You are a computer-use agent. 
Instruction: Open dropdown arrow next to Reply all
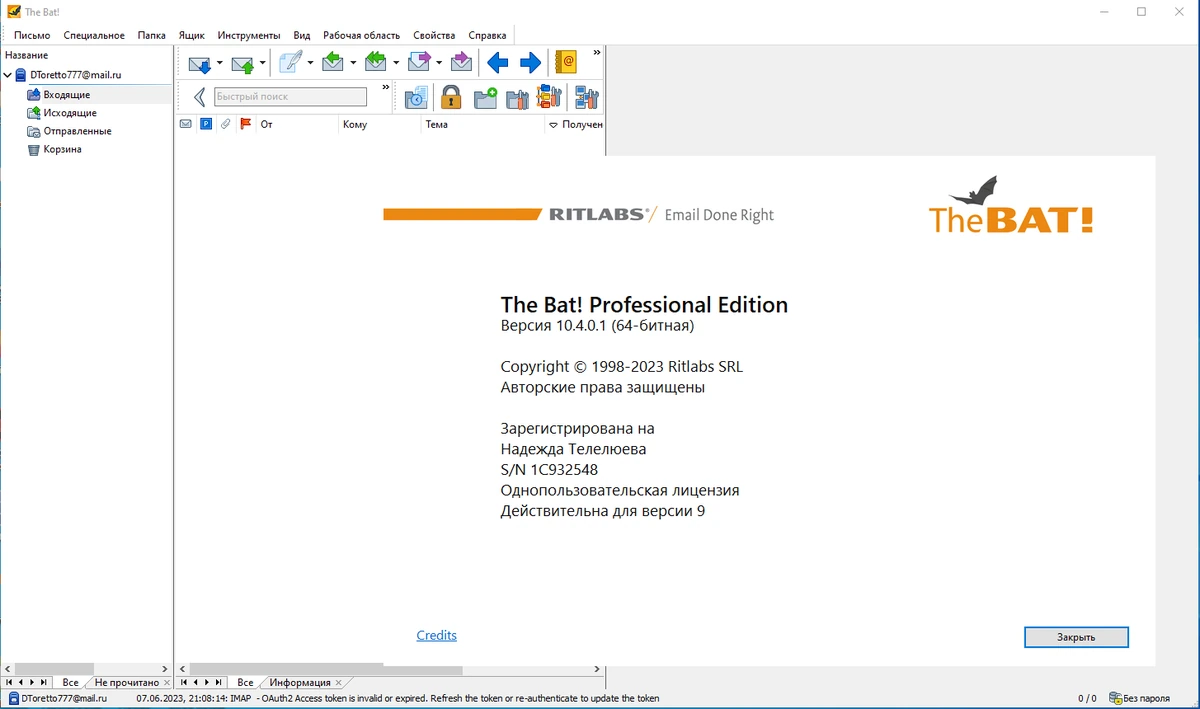(396, 63)
